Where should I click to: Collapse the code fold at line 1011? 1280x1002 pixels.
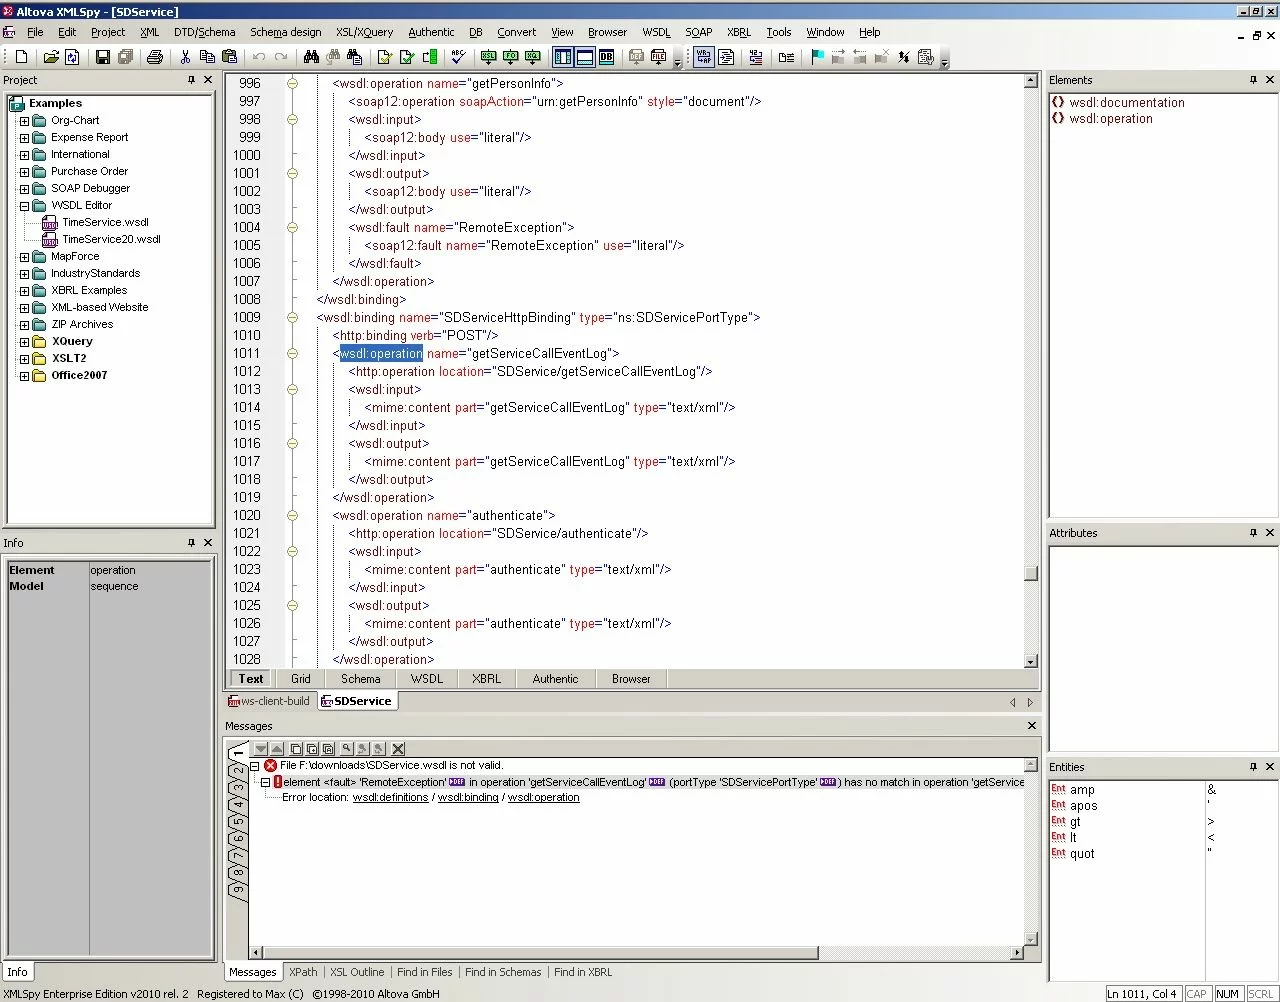[292, 353]
